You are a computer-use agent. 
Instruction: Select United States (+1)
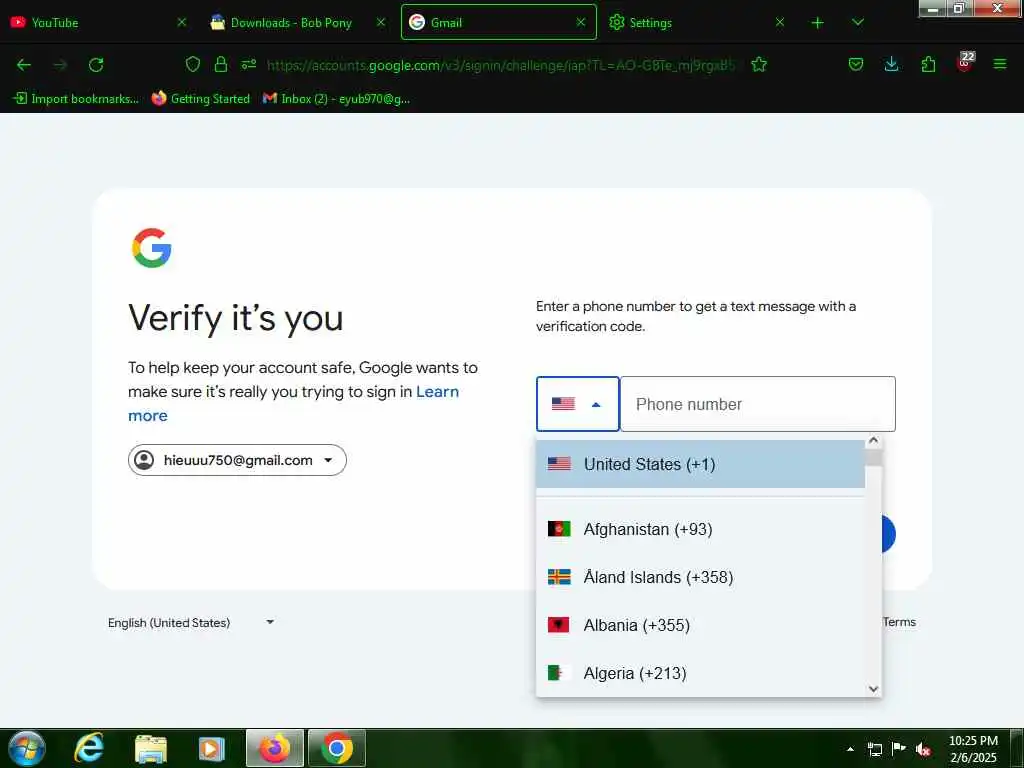(700, 464)
